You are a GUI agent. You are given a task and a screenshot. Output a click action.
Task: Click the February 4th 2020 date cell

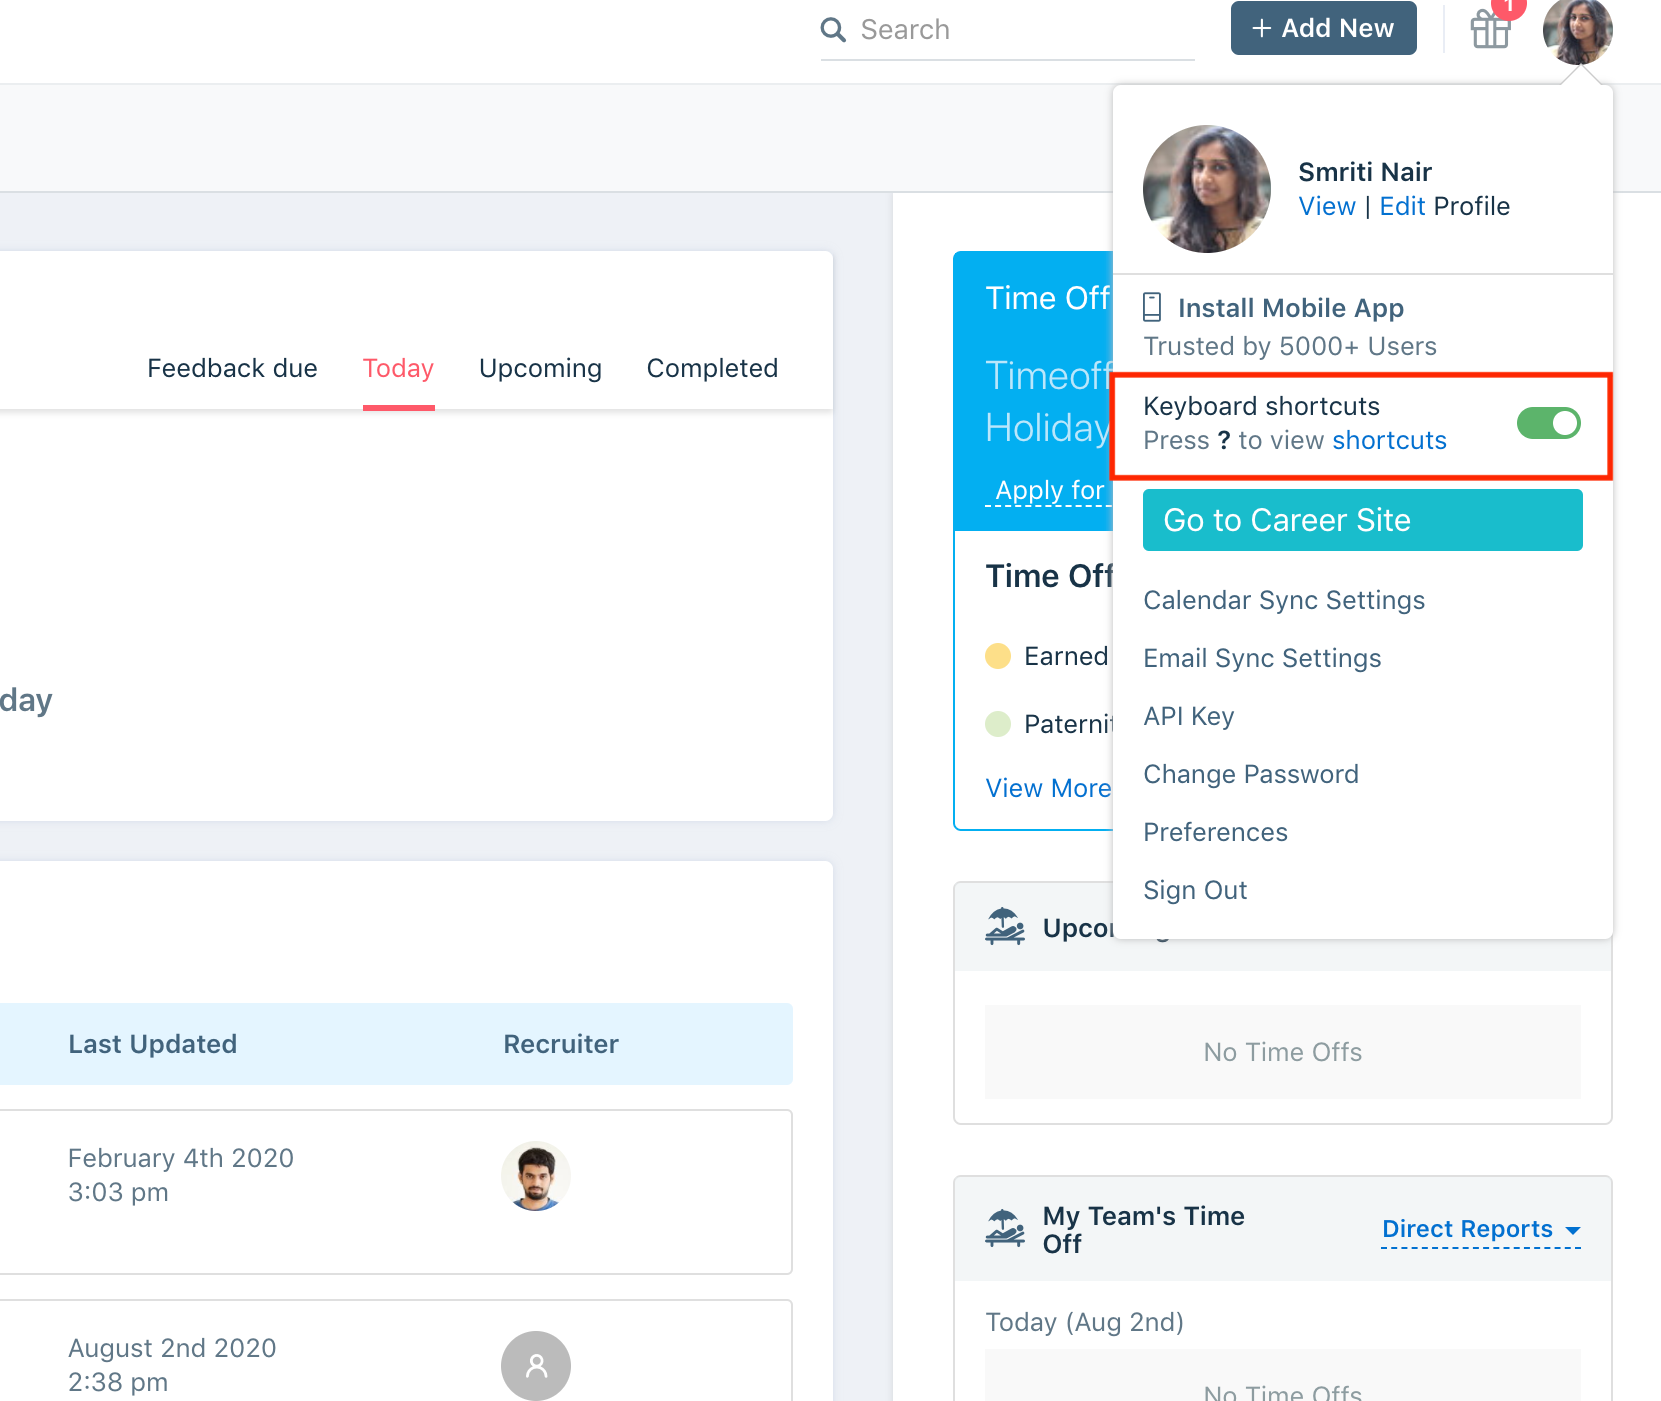[x=181, y=1175]
